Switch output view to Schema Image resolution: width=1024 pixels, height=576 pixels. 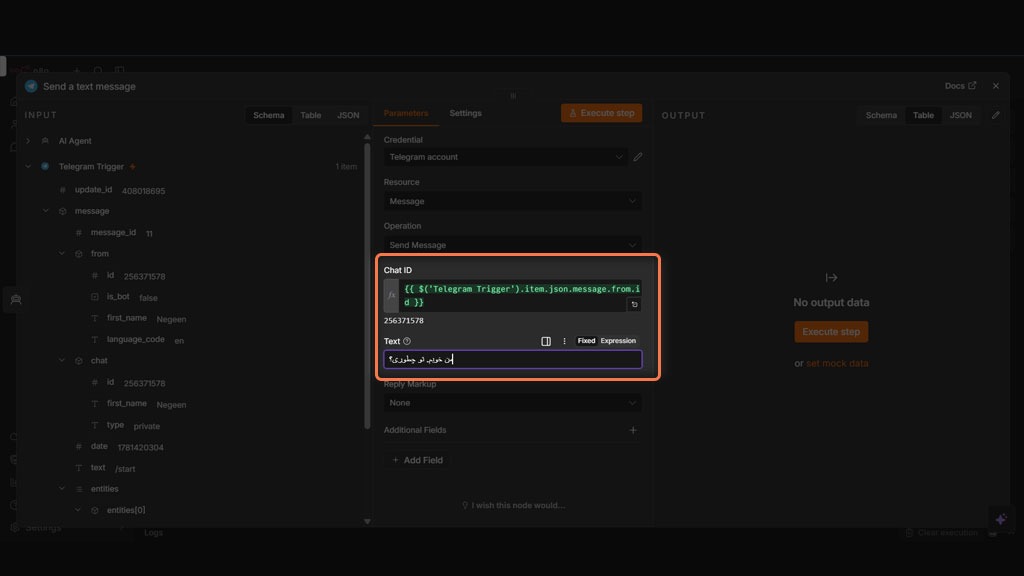point(881,115)
